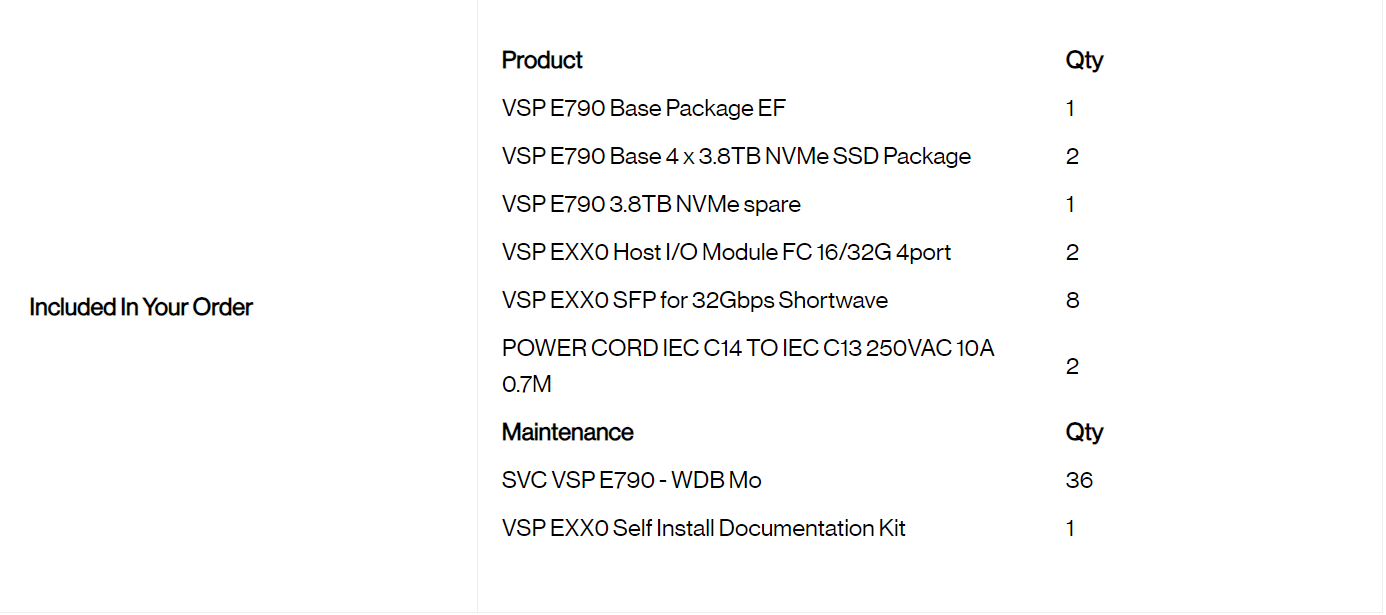Click the Product column header
The image size is (1386, 615).
542,60
